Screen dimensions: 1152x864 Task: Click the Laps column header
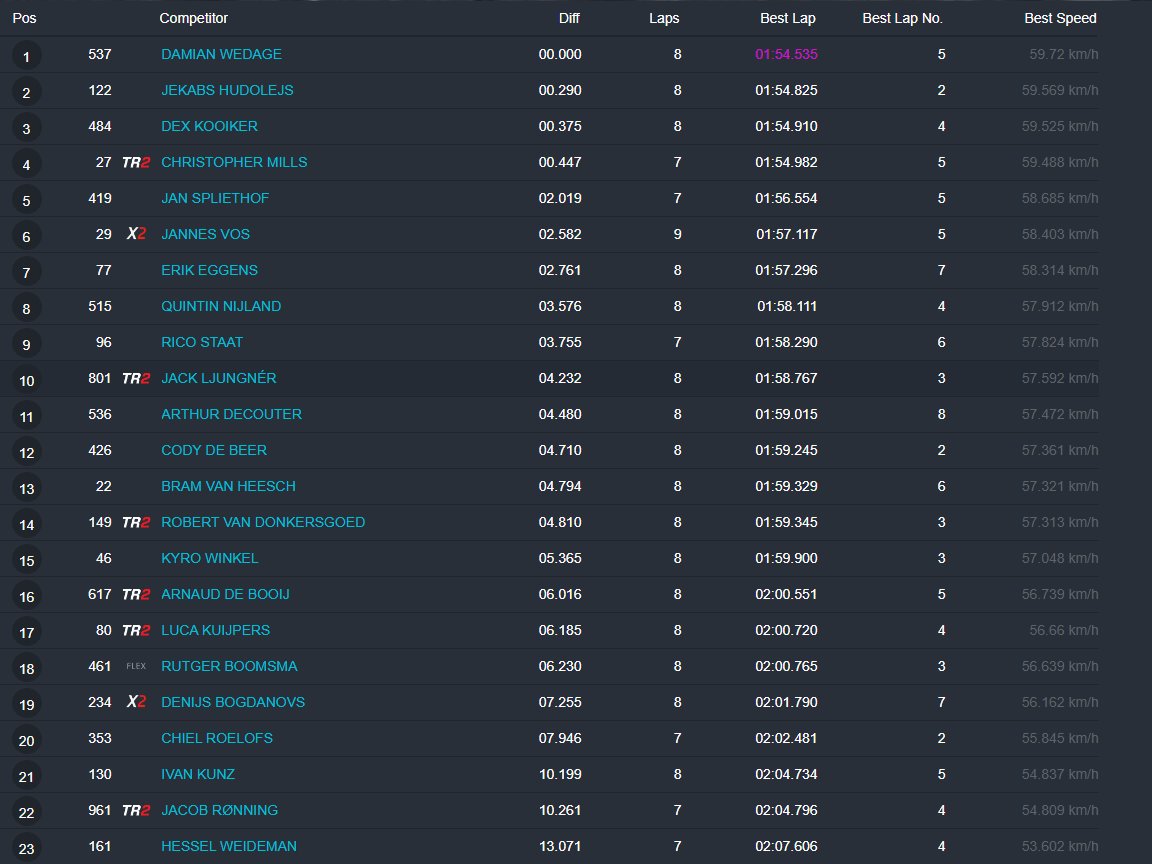664,18
